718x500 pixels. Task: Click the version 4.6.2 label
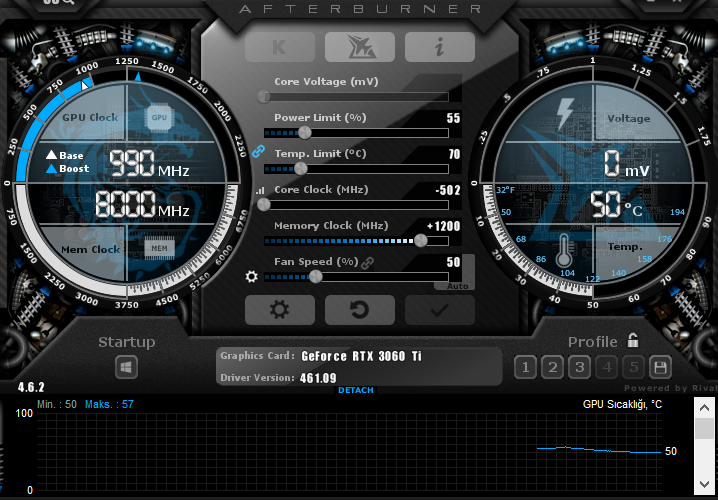(31, 387)
